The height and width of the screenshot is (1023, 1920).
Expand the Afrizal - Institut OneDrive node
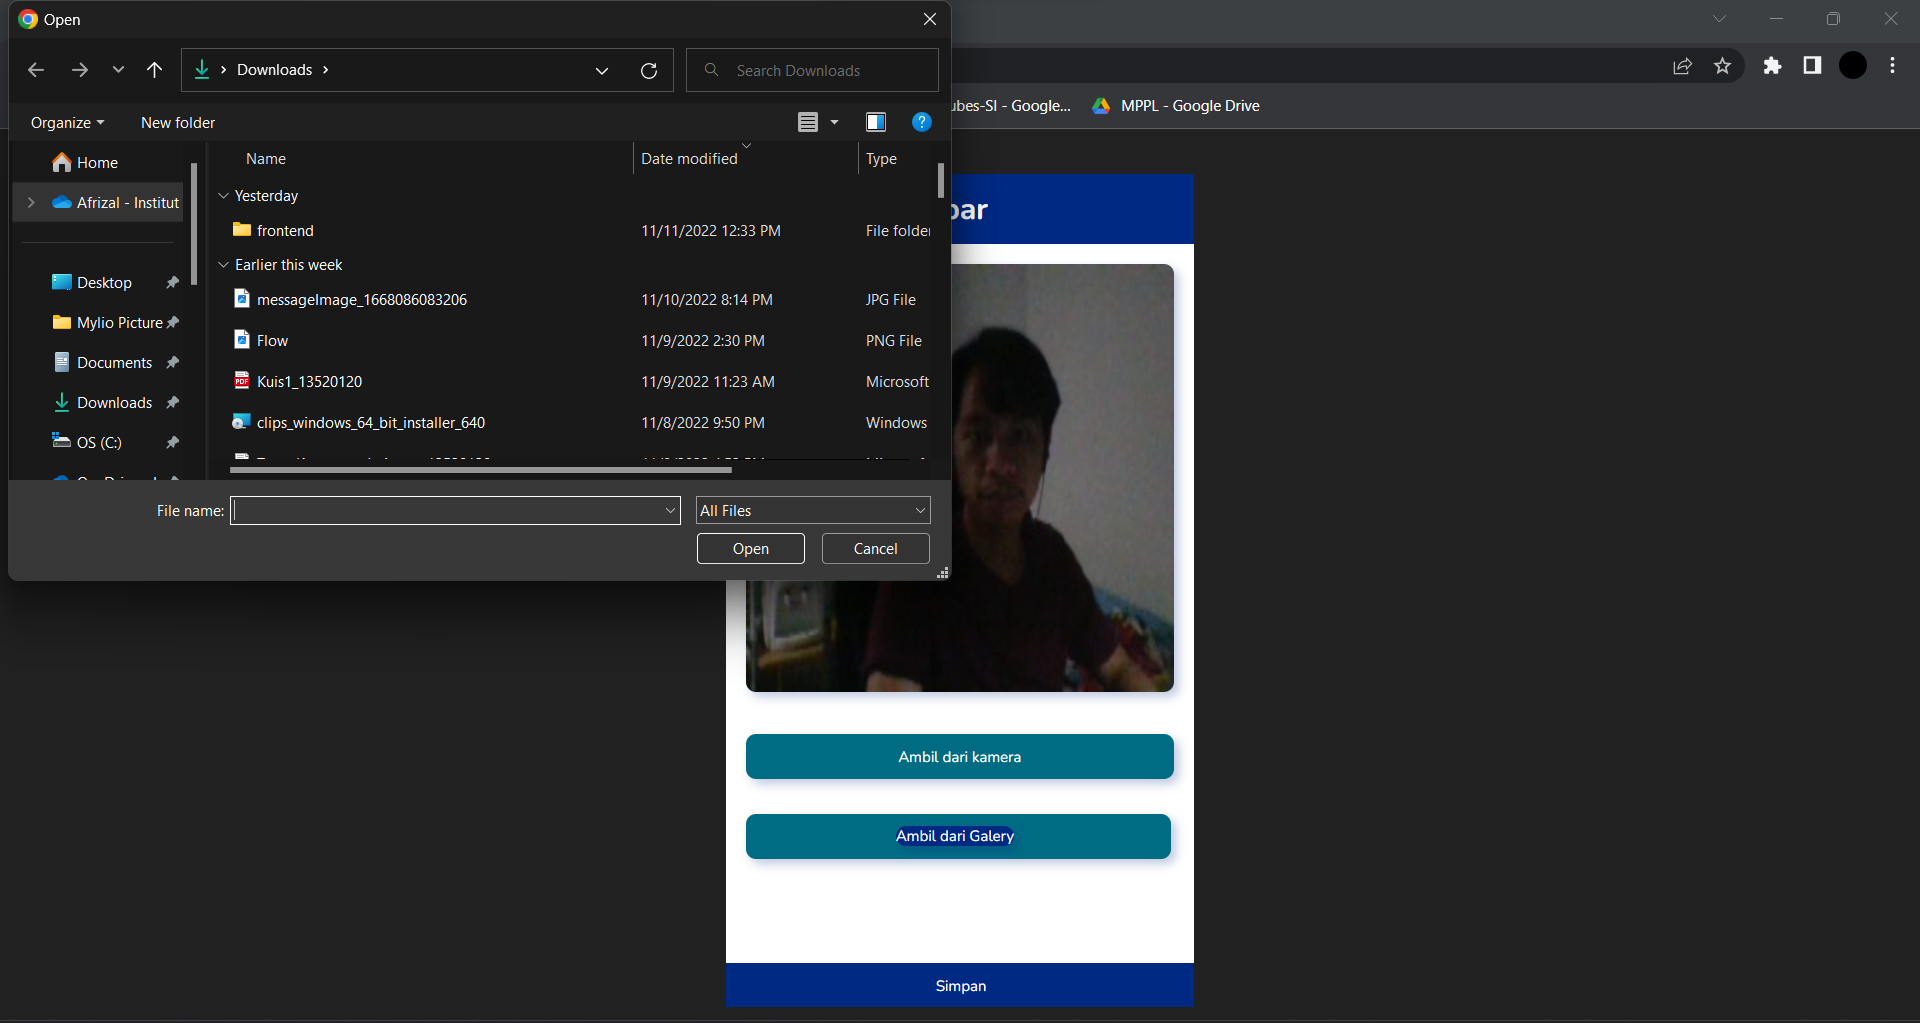pos(31,202)
